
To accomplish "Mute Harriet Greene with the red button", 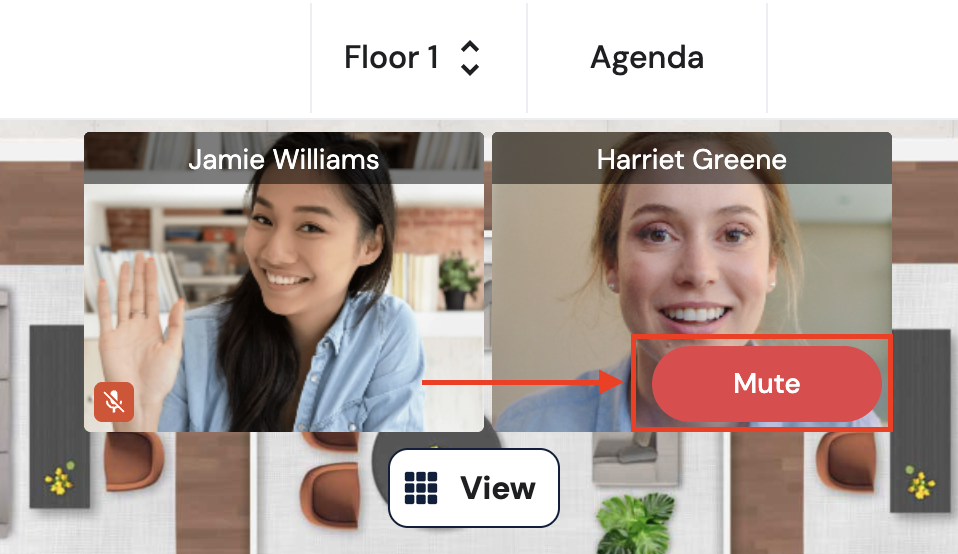I will pyautogui.click(x=767, y=384).
